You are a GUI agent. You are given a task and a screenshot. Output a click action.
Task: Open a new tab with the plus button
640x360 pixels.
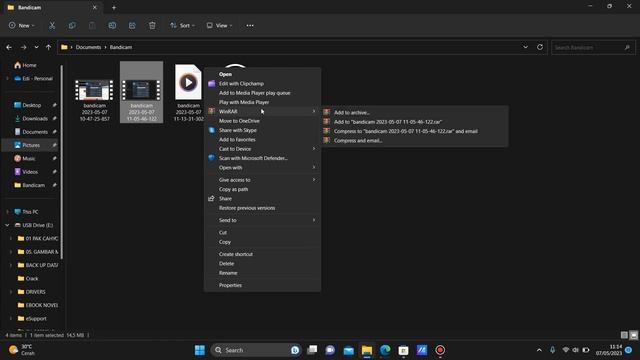tap(114, 7)
